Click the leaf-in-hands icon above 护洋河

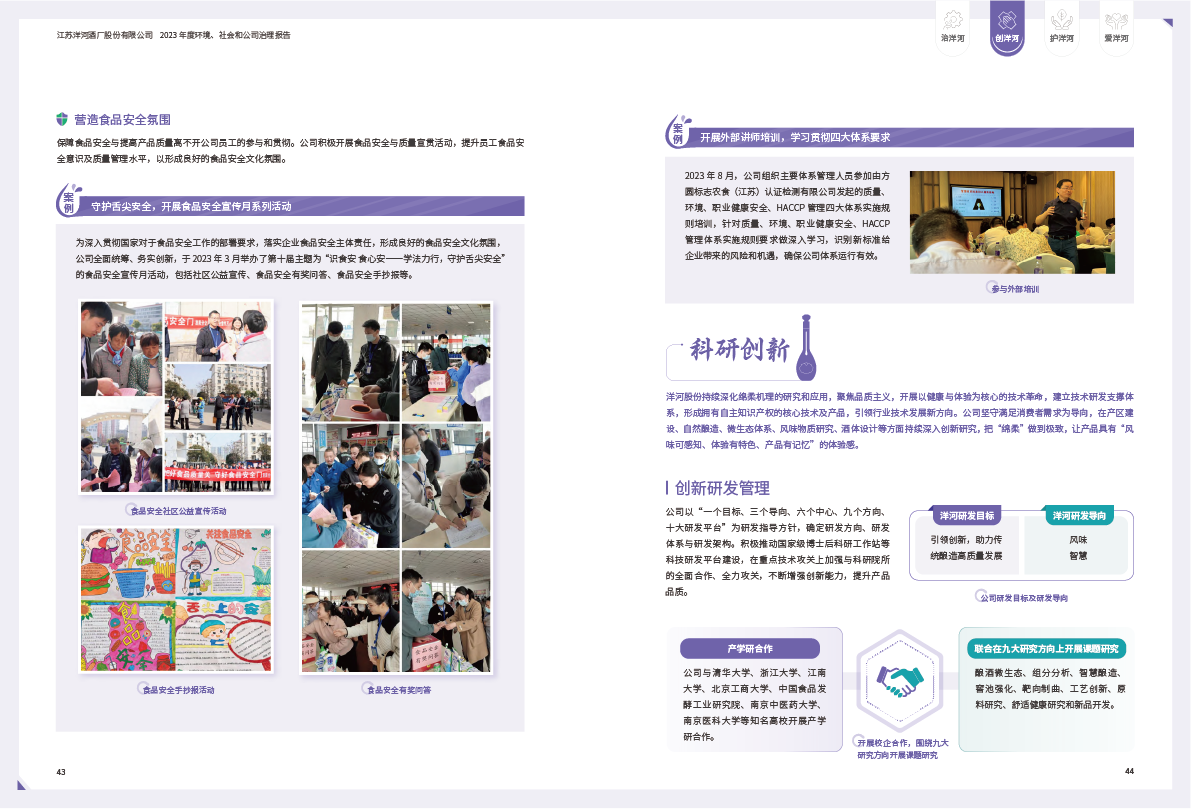tap(1061, 18)
